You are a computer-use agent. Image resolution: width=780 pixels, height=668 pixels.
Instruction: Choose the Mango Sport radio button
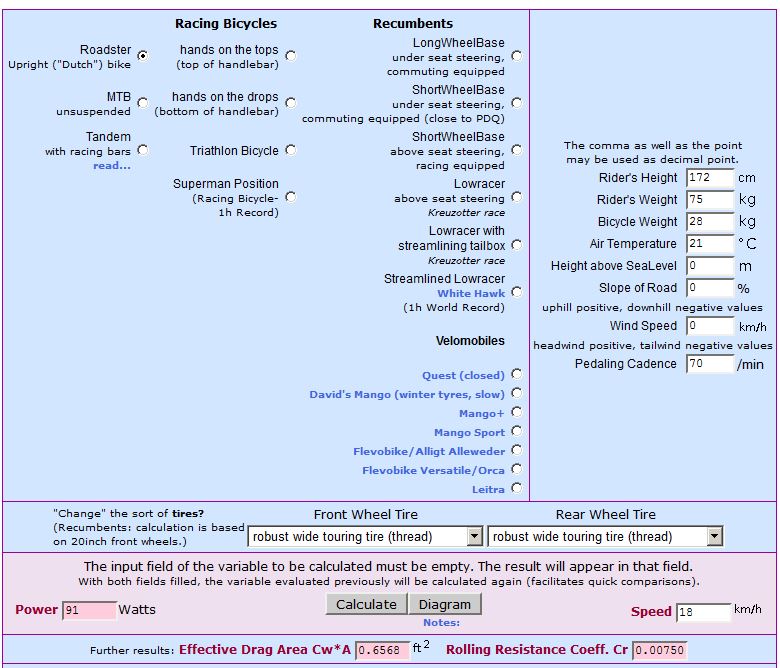[x=517, y=431]
